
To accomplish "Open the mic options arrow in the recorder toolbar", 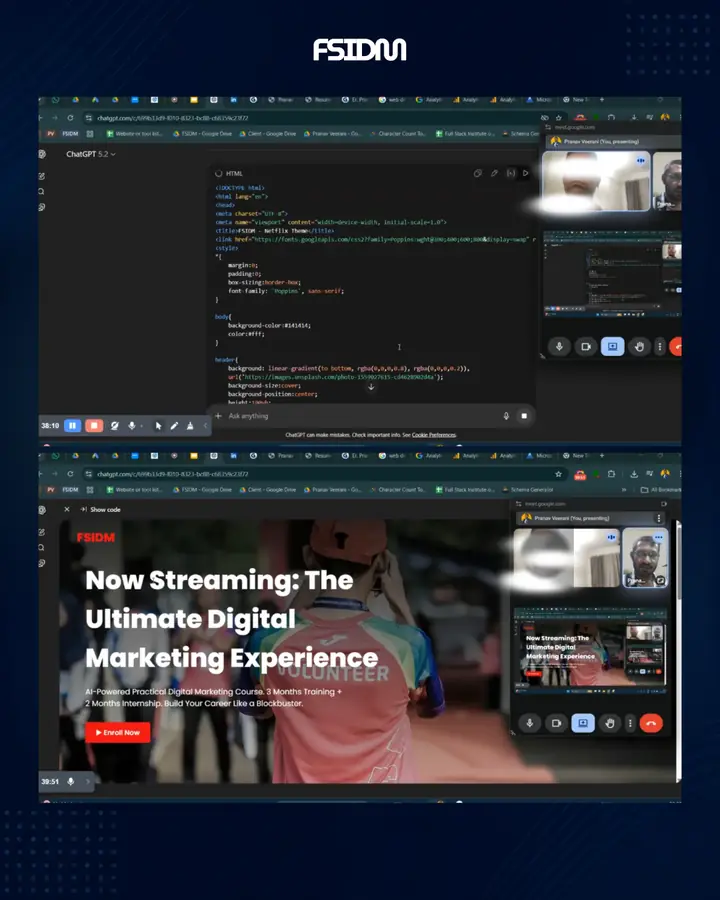I will (142, 426).
